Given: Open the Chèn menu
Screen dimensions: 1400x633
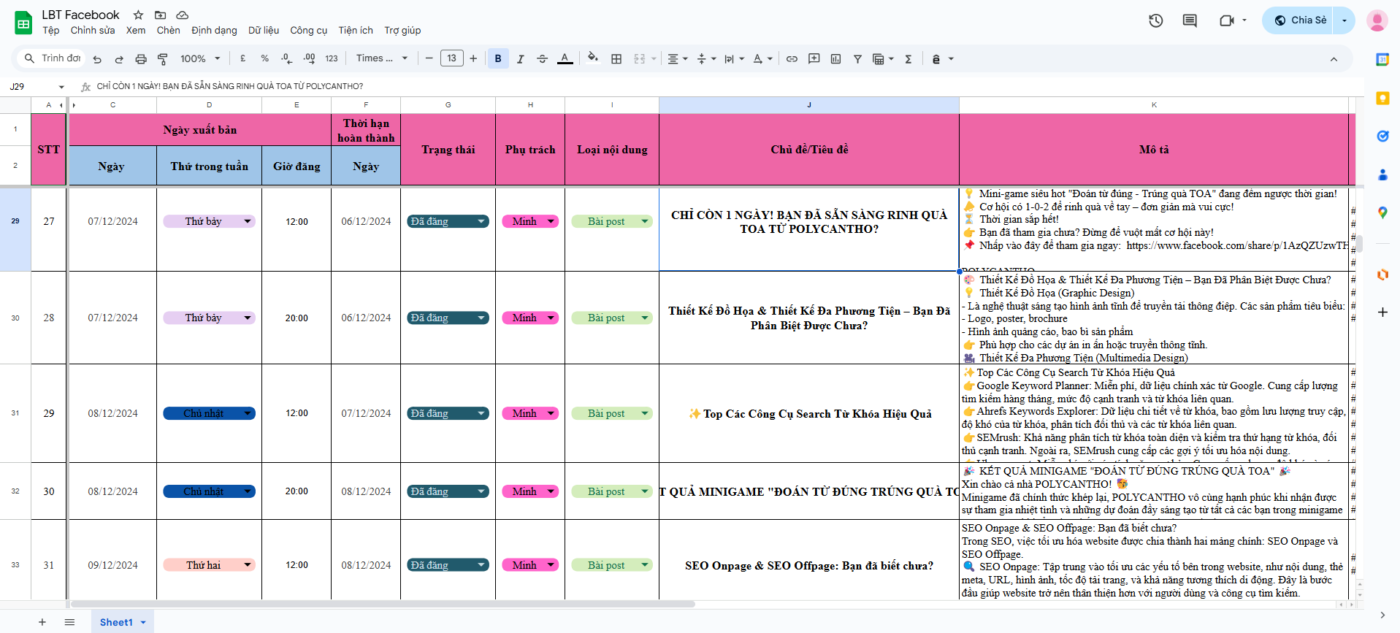Looking at the screenshot, I should coord(168,31).
